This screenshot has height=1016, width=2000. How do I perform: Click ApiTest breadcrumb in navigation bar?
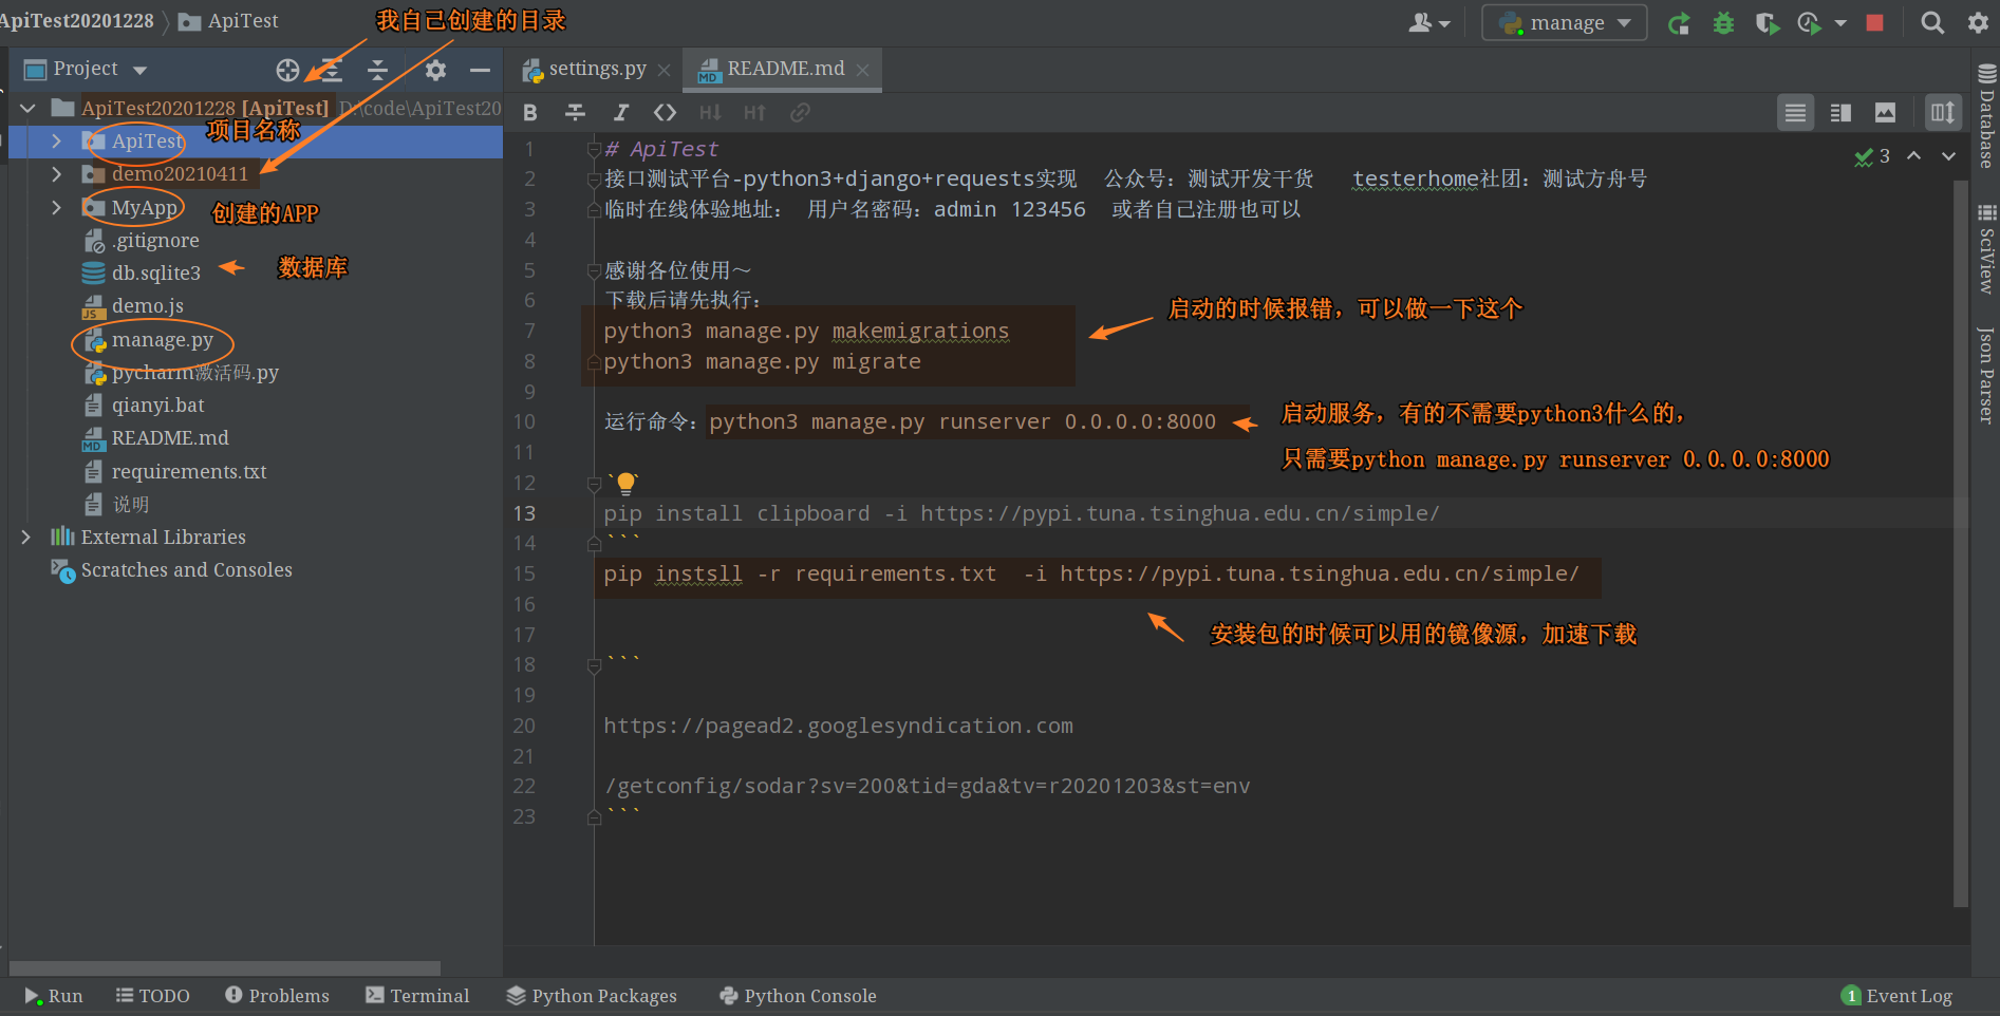230,21
